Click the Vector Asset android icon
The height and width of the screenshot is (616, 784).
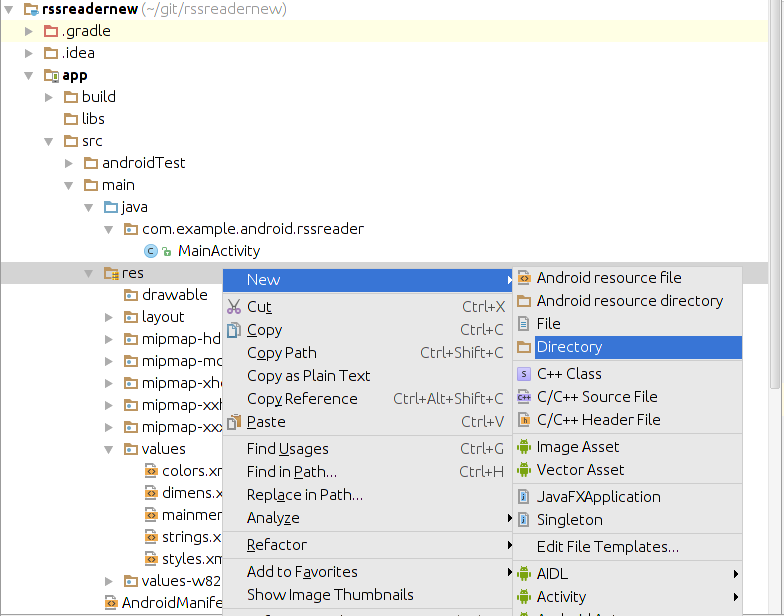pos(524,470)
